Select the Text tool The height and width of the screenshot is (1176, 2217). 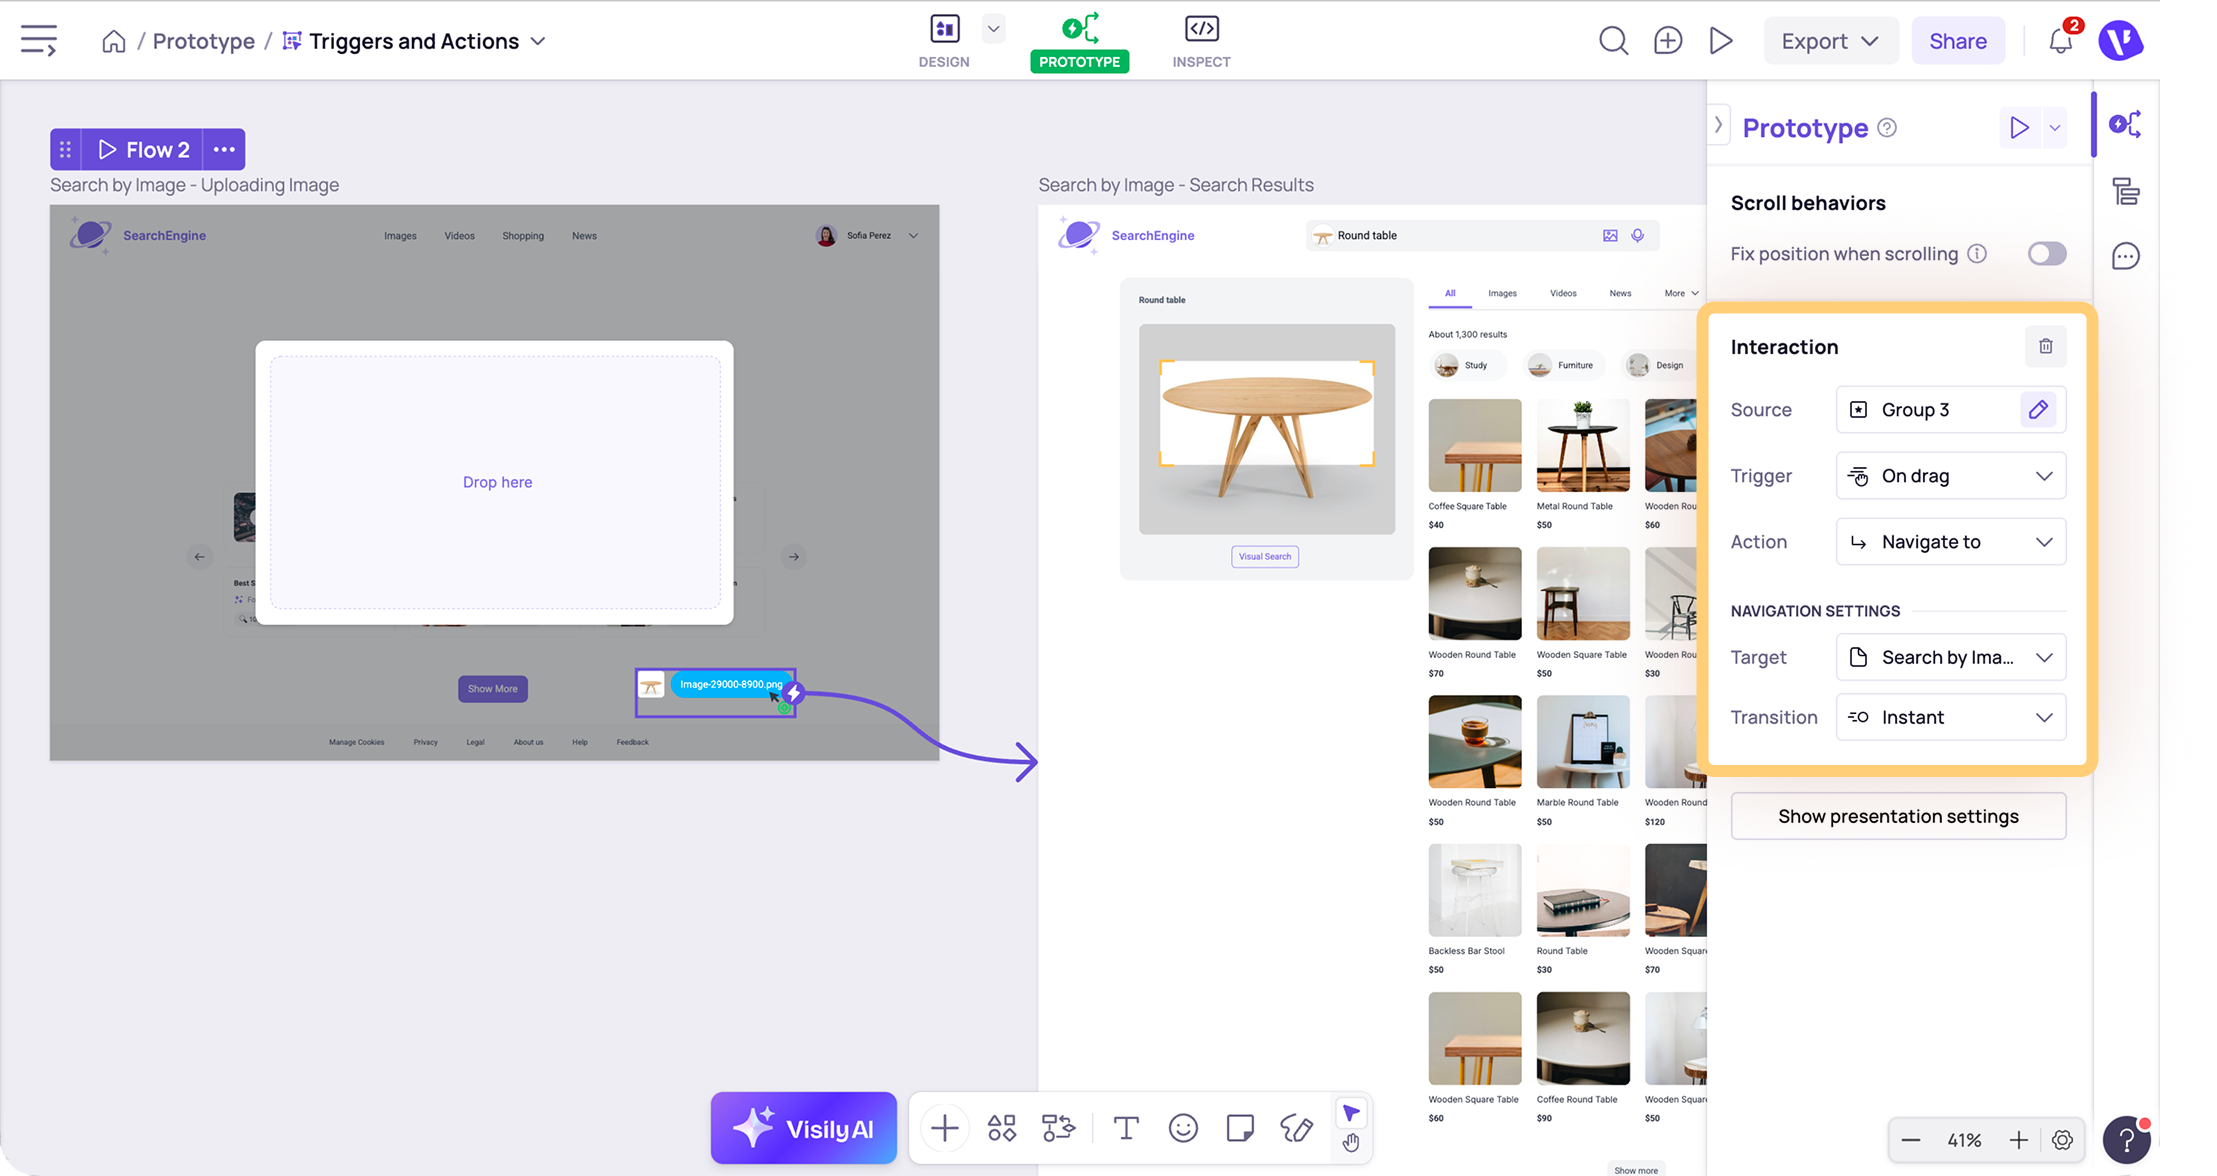pyautogui.click(x=1126, y=1128)
